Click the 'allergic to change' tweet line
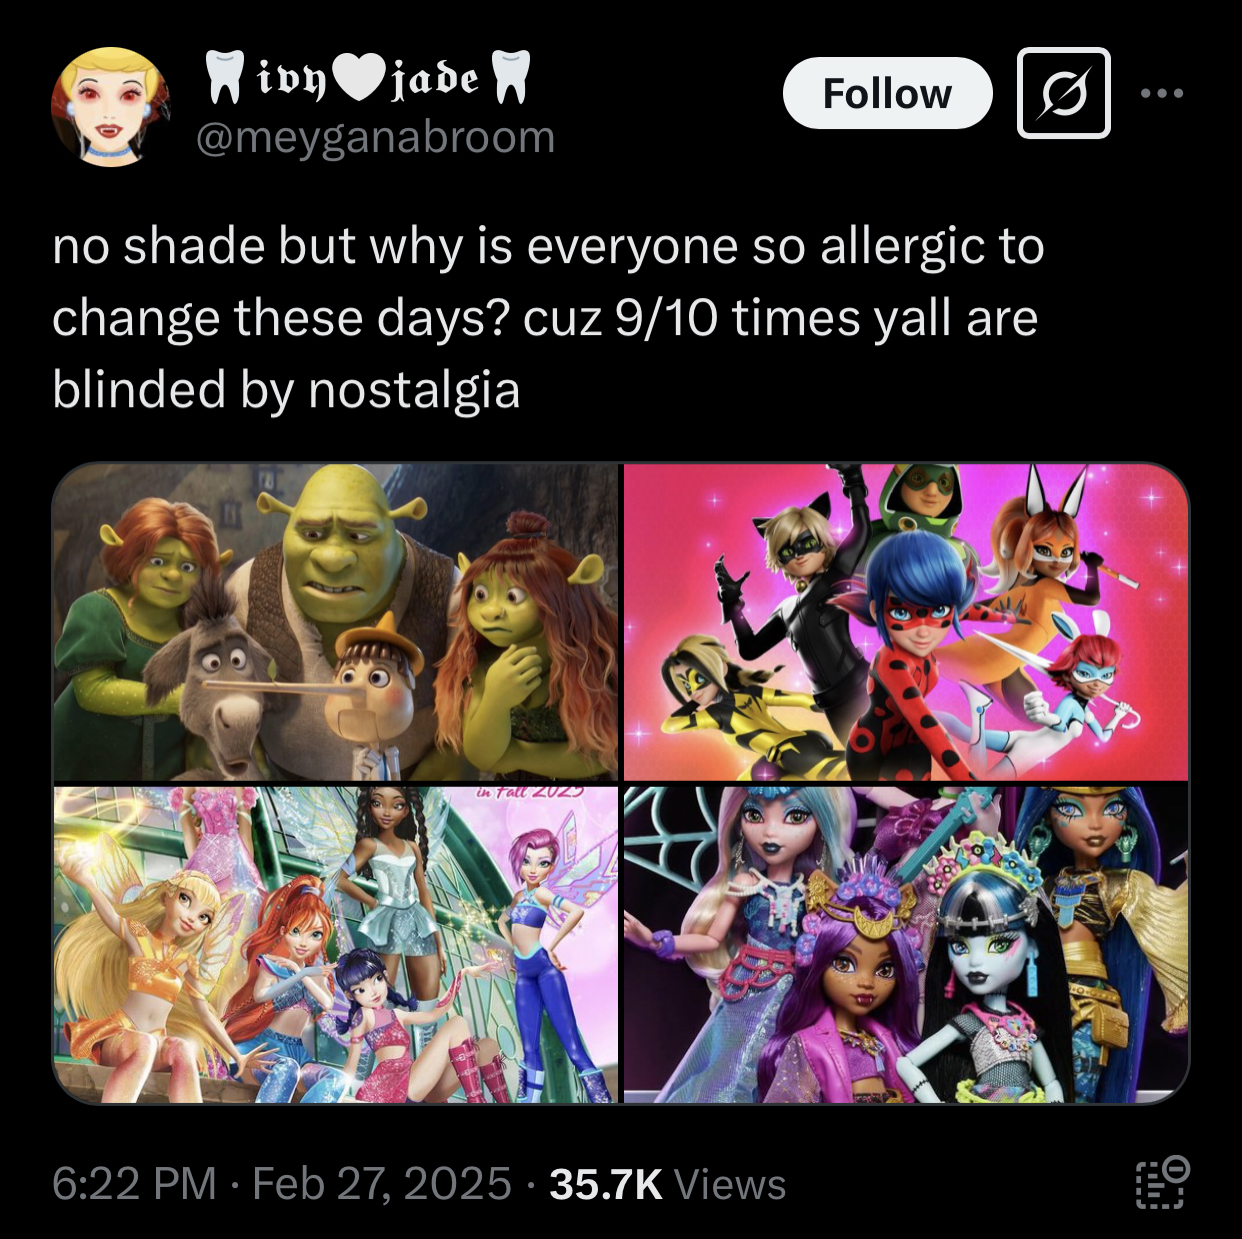This screenshot has width=1242, height=1239. [x=548, y=246]
